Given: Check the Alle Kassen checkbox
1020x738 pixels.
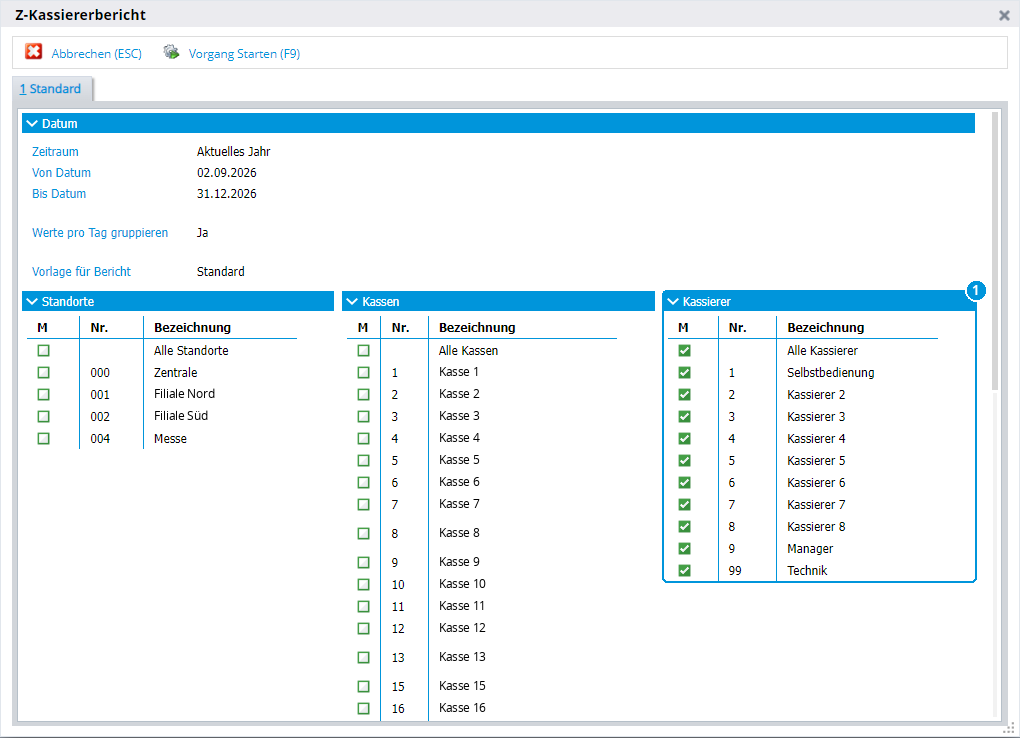Looking at the screenshot, I should [364, 351].
